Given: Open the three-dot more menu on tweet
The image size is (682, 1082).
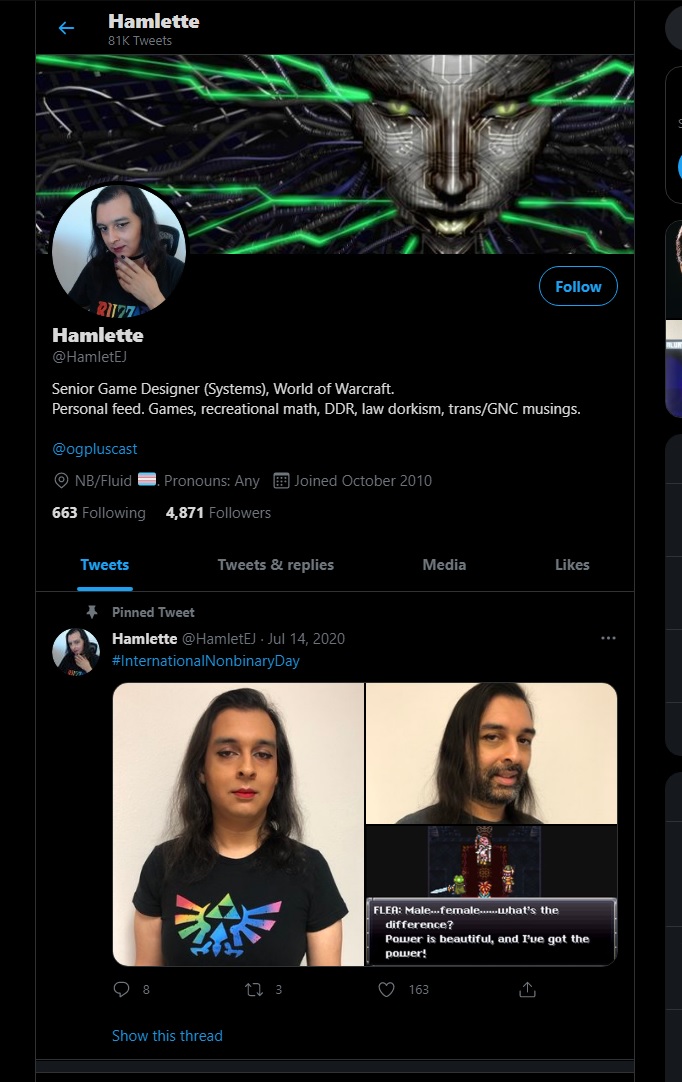Looking at the screenshot, I should (608, 638).
